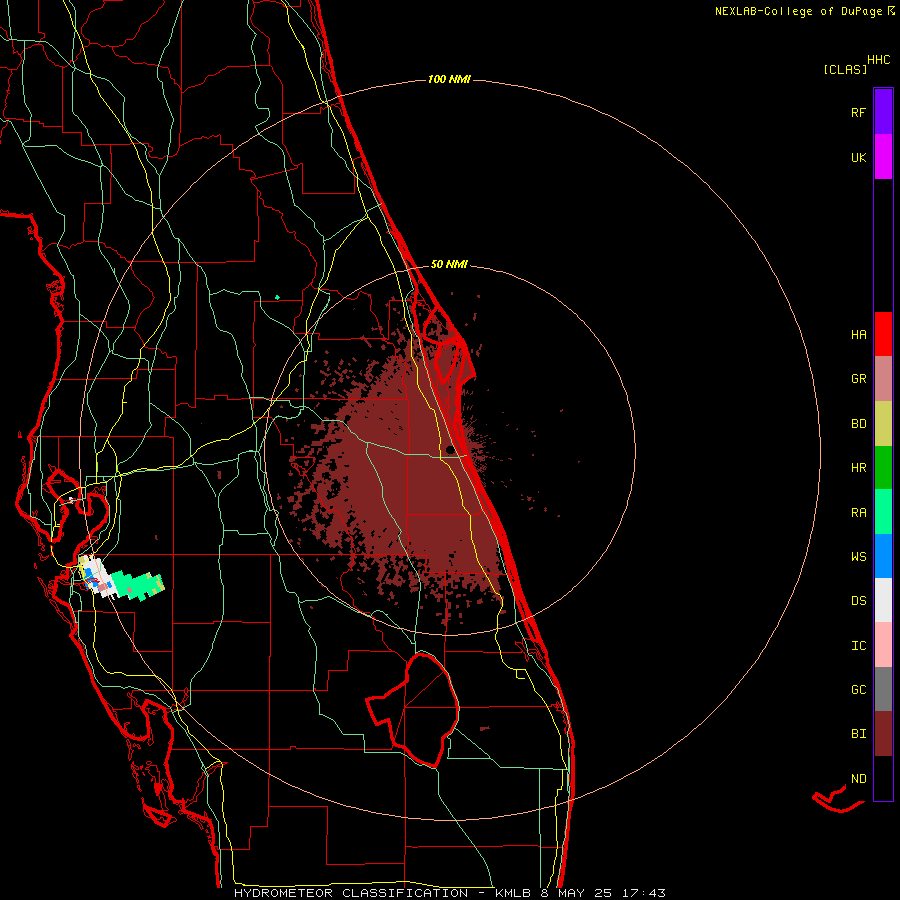Click the RA legend label
The width and height of the screenshot is (900, 900).
(858, 513)
